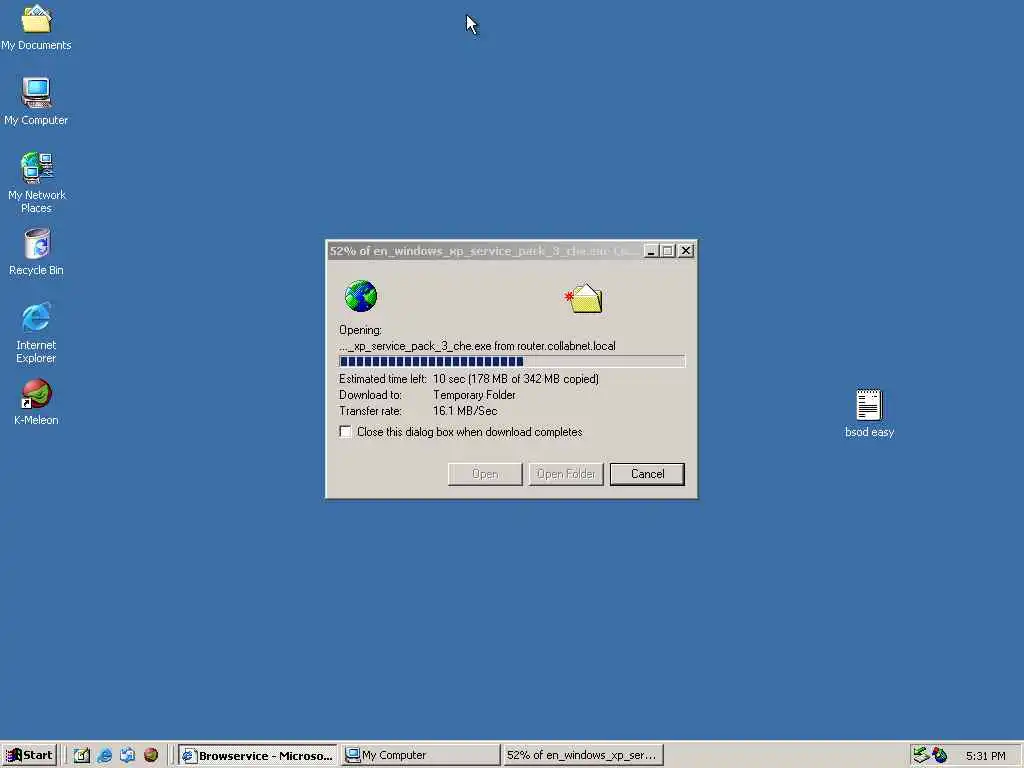Click the Windows Update tray icon
Viewport: 1024px width, 768px height.
click(x=940, y=755)
